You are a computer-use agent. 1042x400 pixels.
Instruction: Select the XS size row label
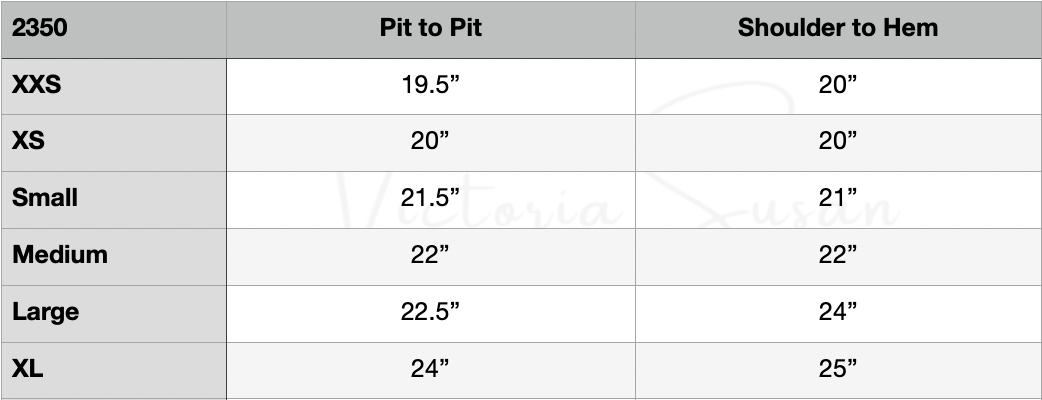(x=28, y=142)
